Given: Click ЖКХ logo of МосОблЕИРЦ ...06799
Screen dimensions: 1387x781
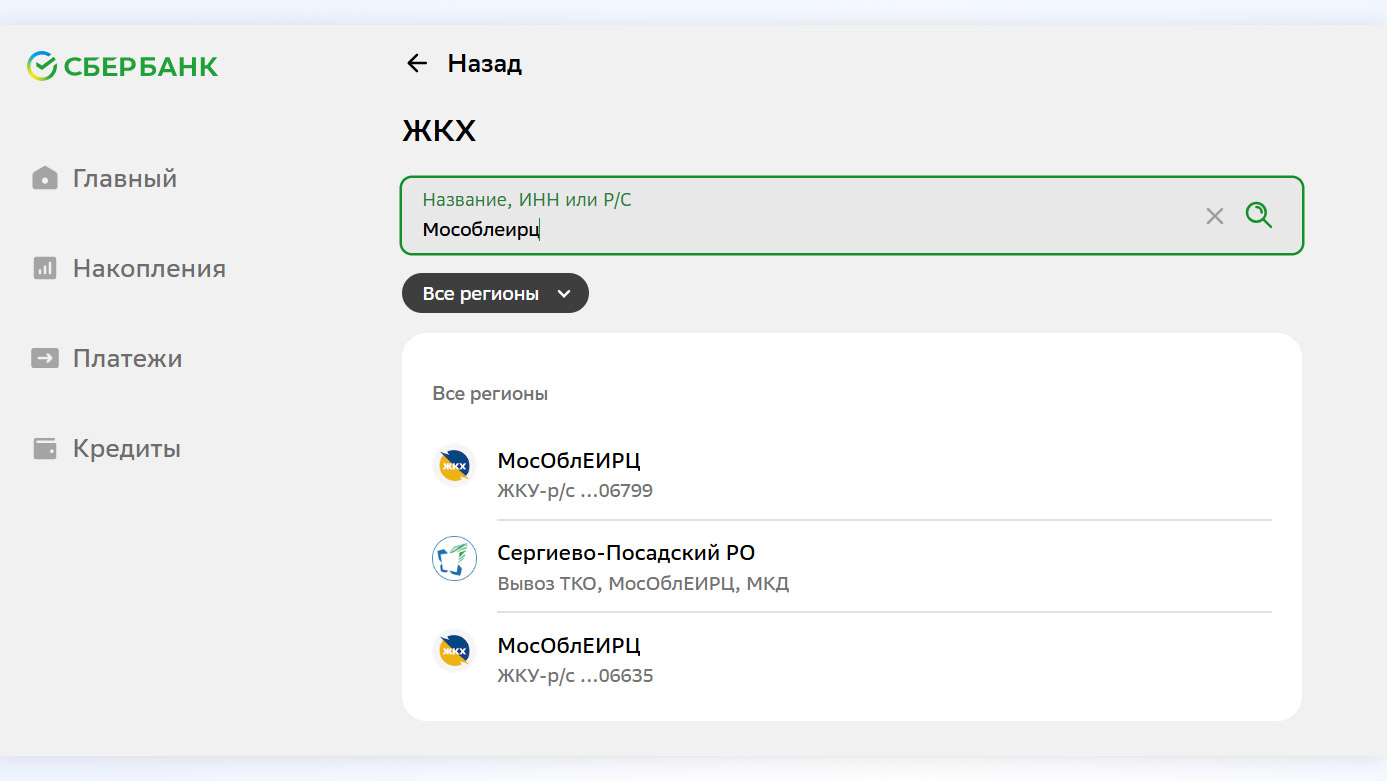Looking at the screenshot, I should [x=454, y=466].
